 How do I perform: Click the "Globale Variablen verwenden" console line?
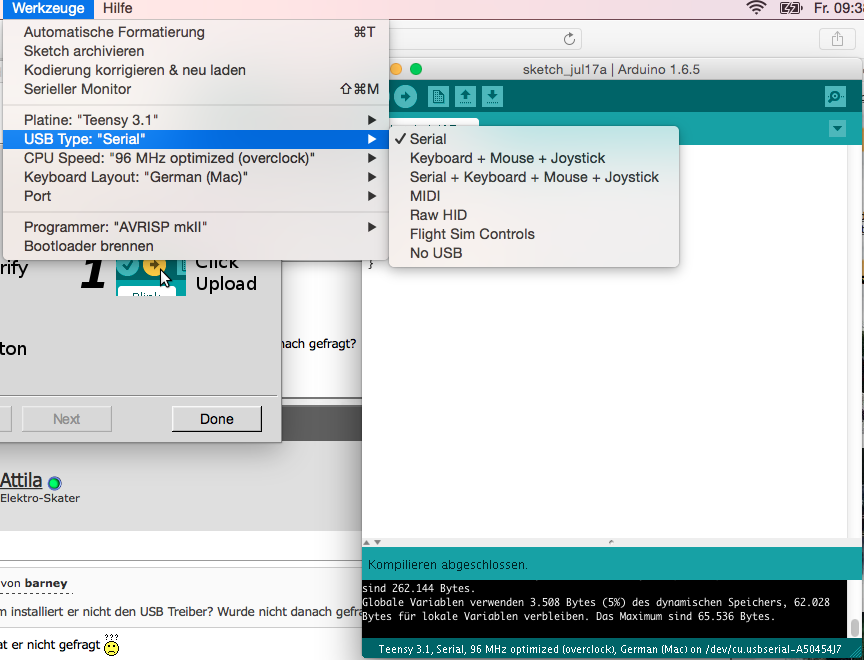(x=595, y=602)
